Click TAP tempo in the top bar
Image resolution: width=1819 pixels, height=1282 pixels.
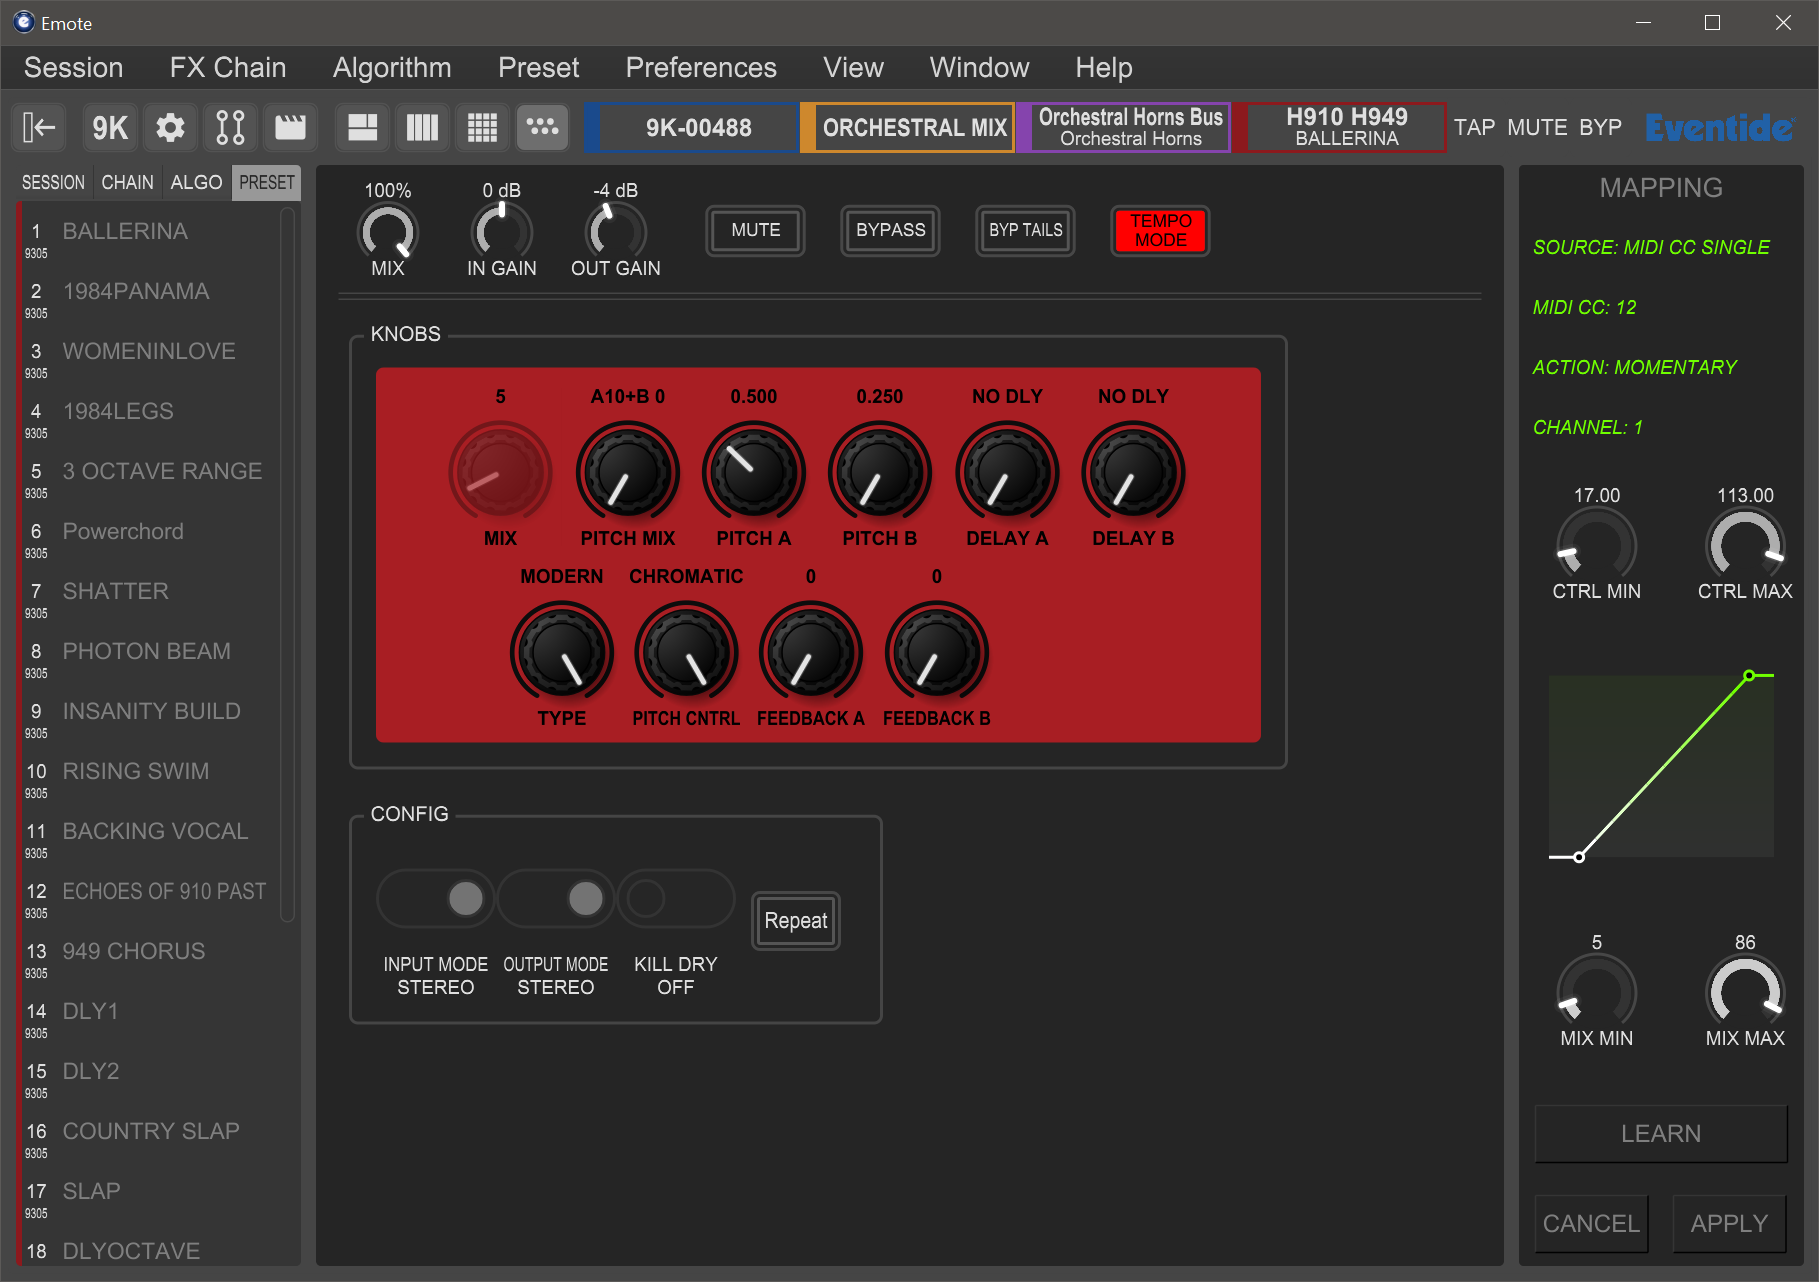(1474, 128)
